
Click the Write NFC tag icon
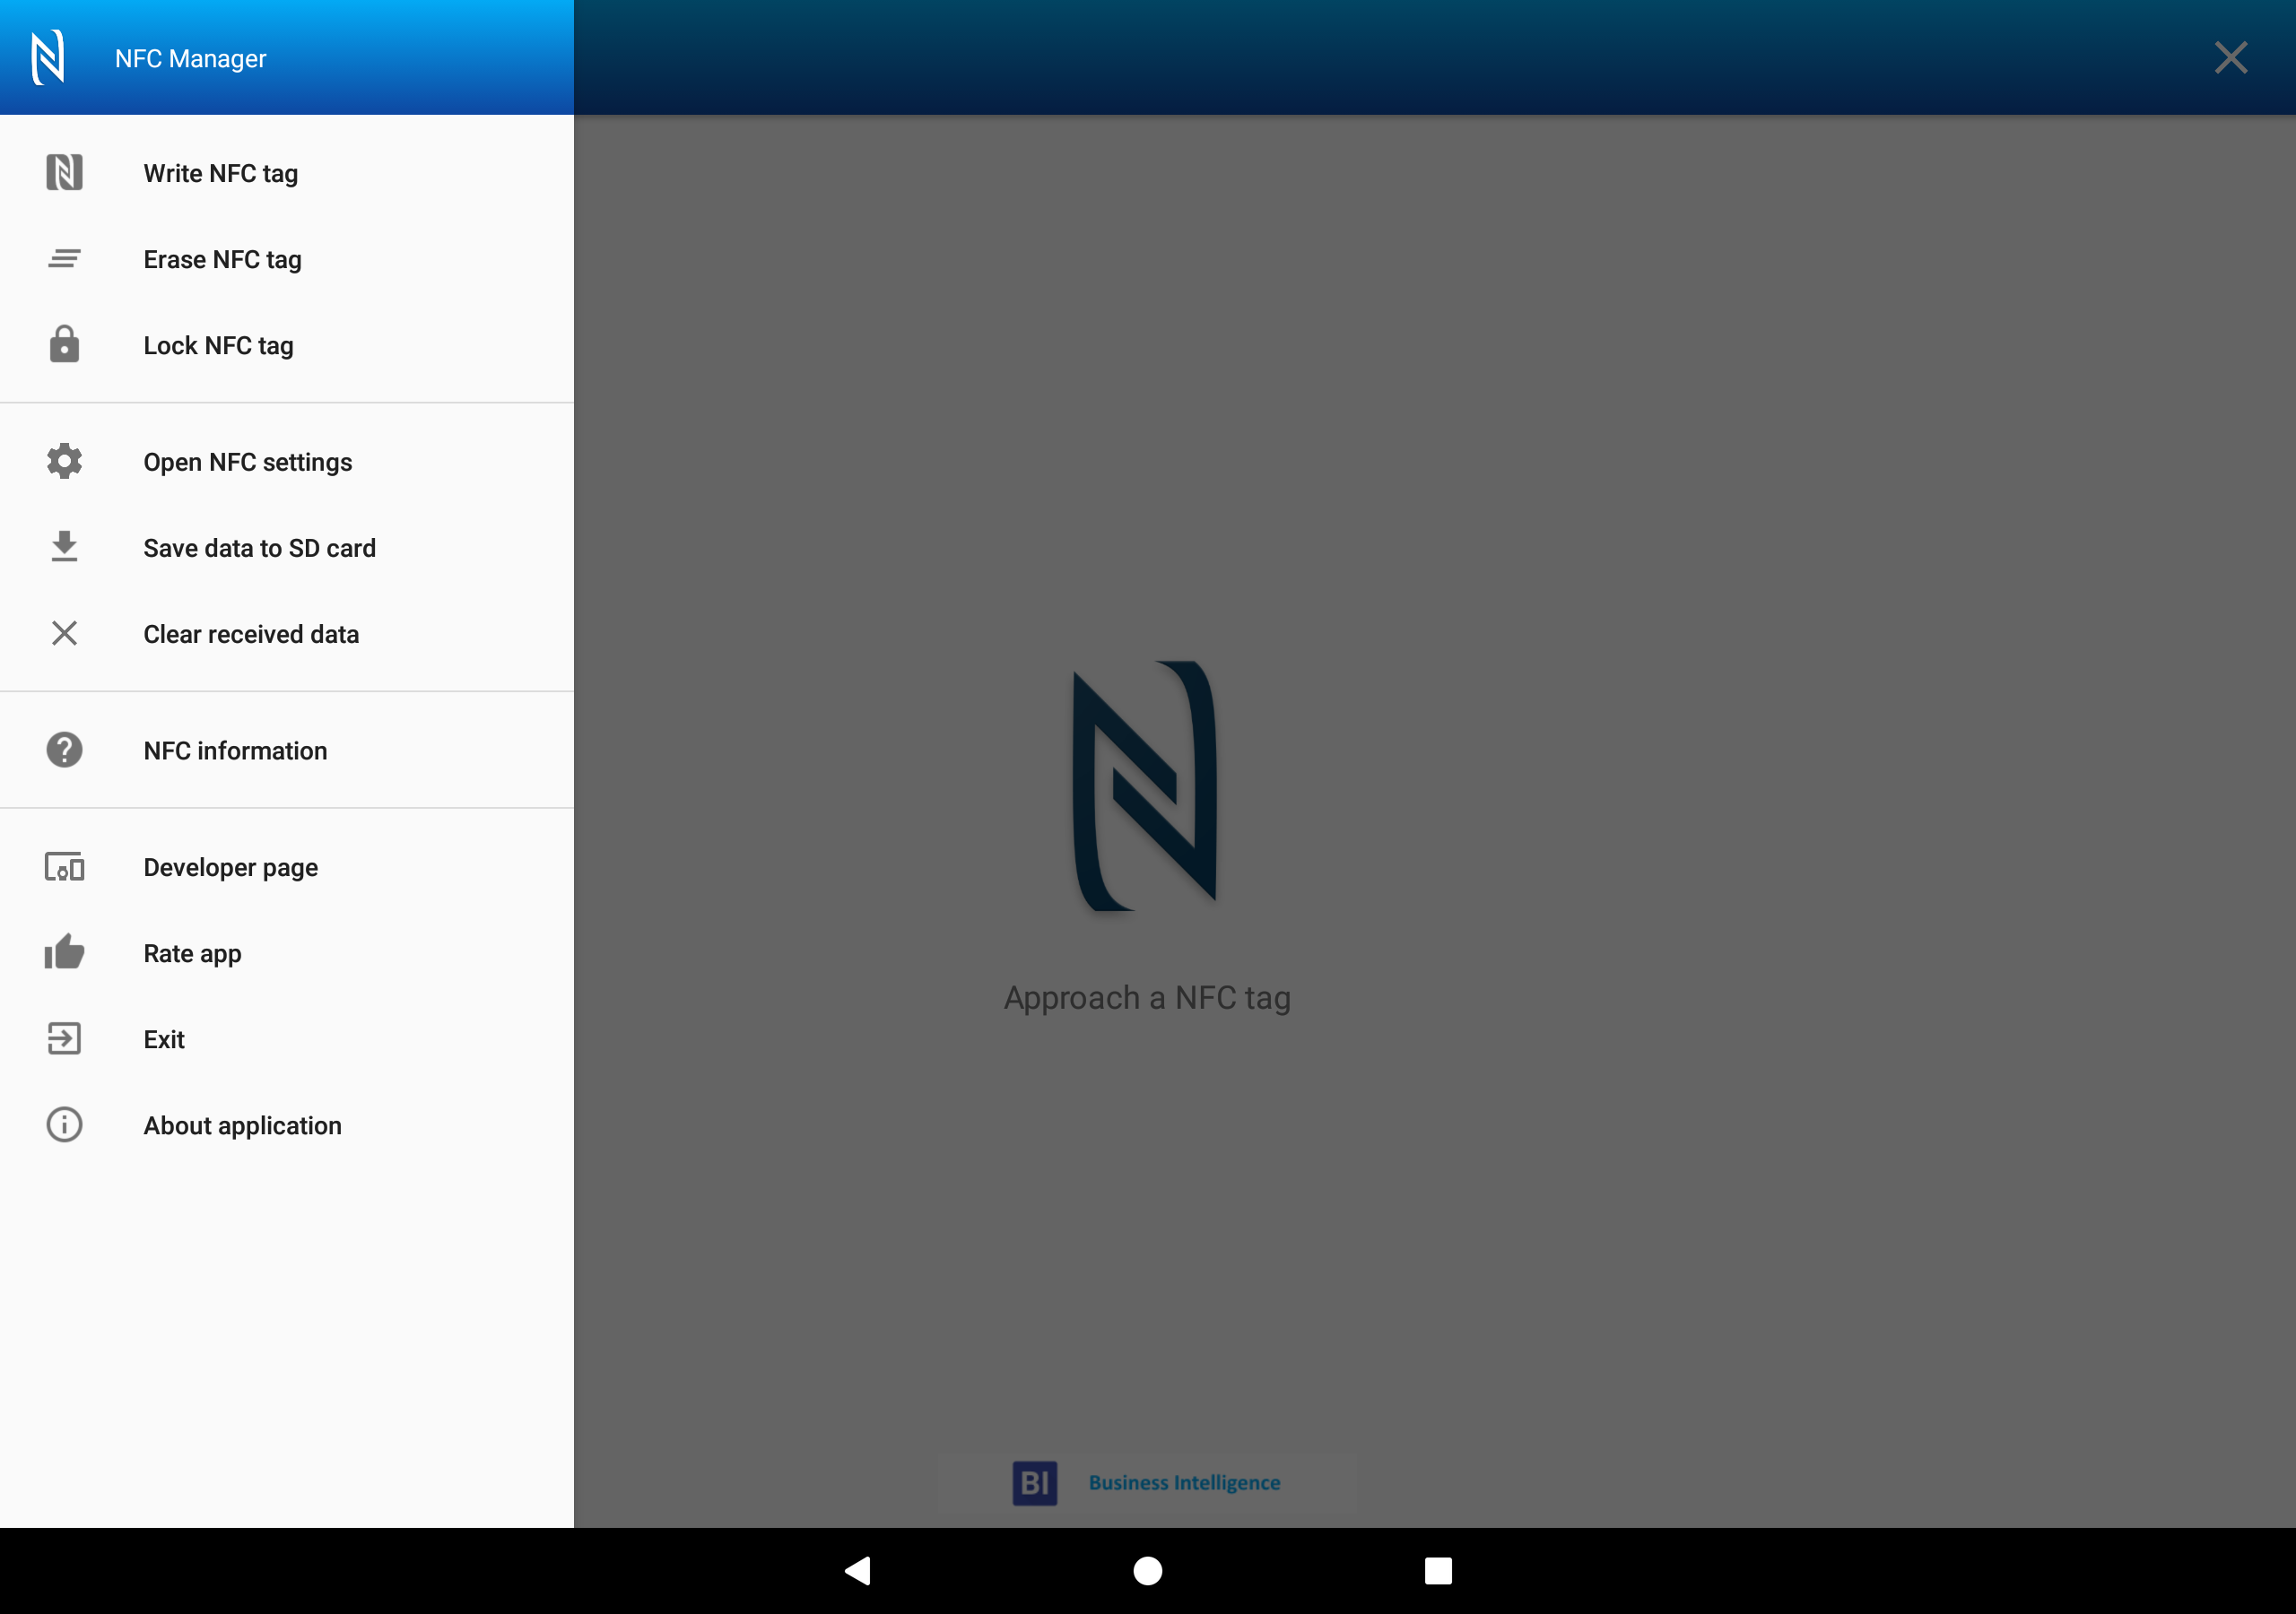pyautogui.click(x=64, y=173)
